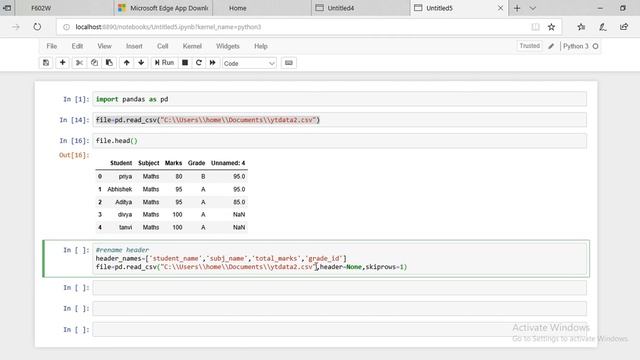This screenshot has height=360, width=640.
Task: Click the Out[16] output prompt
Action: click(x=74, y=155)
